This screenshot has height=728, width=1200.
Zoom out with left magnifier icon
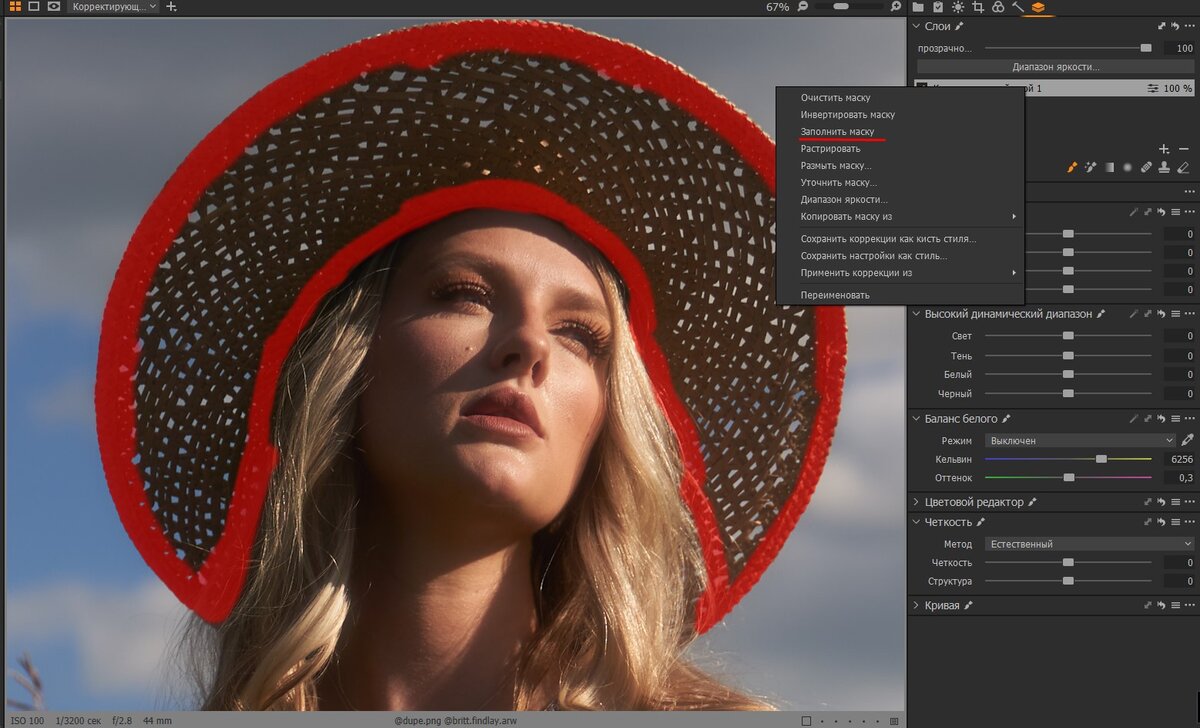tap(801, 7)
